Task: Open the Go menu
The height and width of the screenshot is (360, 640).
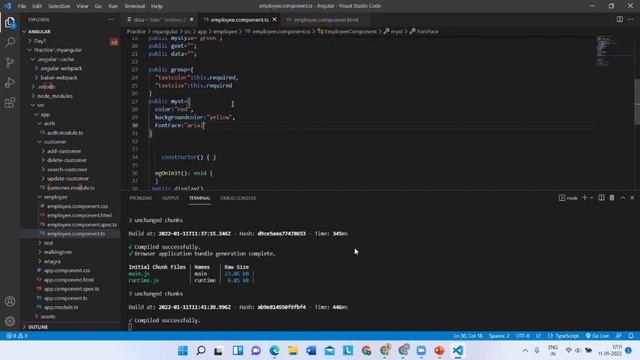Action: 98,6
